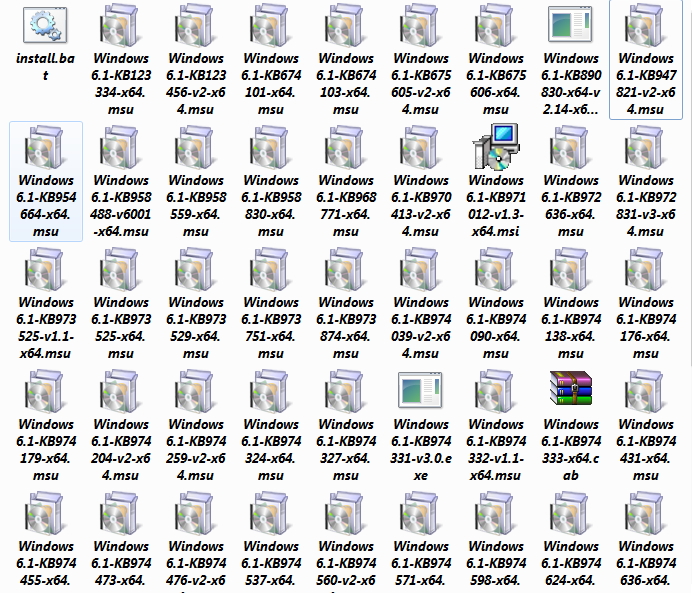Select Windows6.1-KB674101-x64.msu icon
Viewport: 692px width, 593px height.
(x=271, y=25)
